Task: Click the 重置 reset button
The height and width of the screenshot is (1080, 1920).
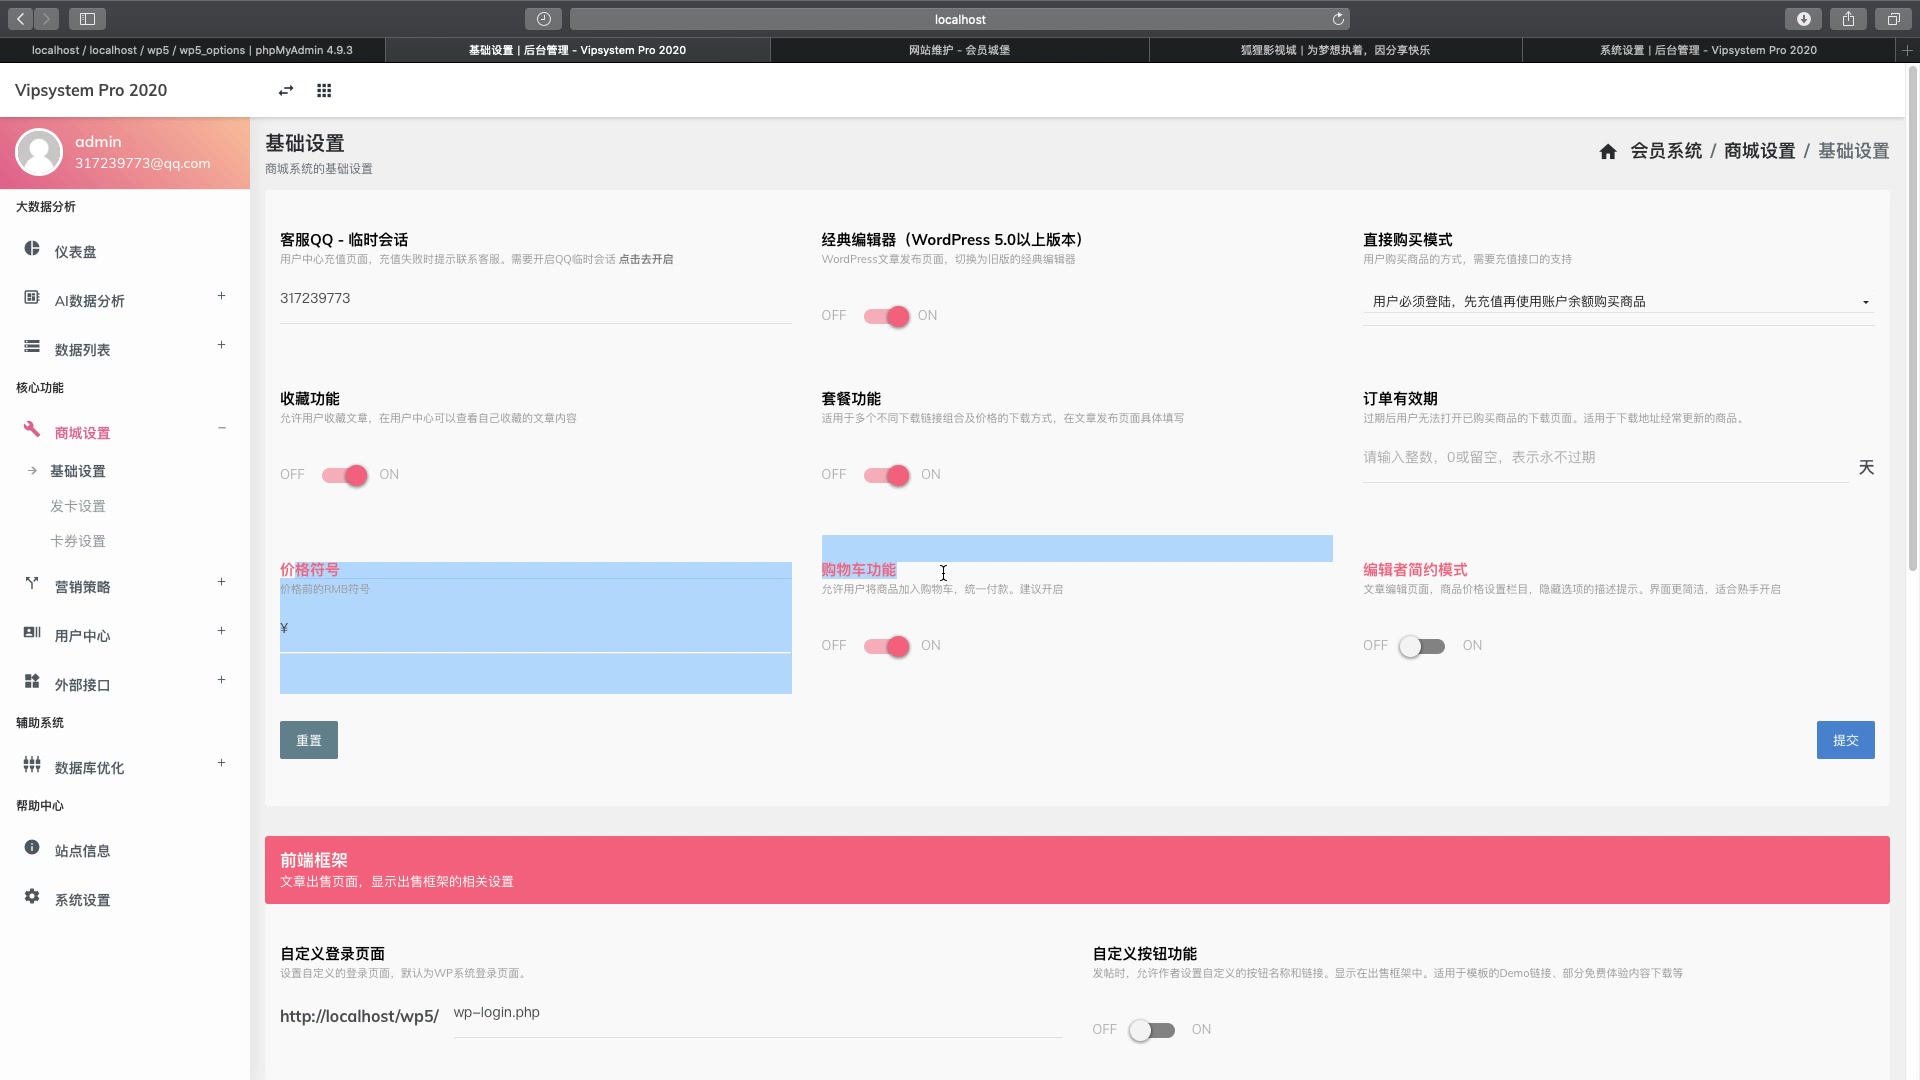Action: 308,740
